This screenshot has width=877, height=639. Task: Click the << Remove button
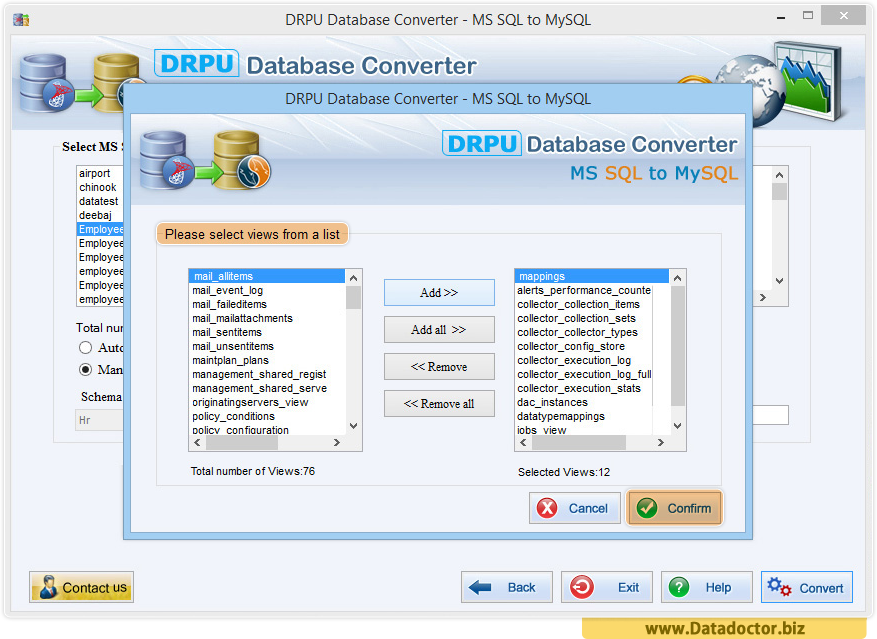point(439,367)
